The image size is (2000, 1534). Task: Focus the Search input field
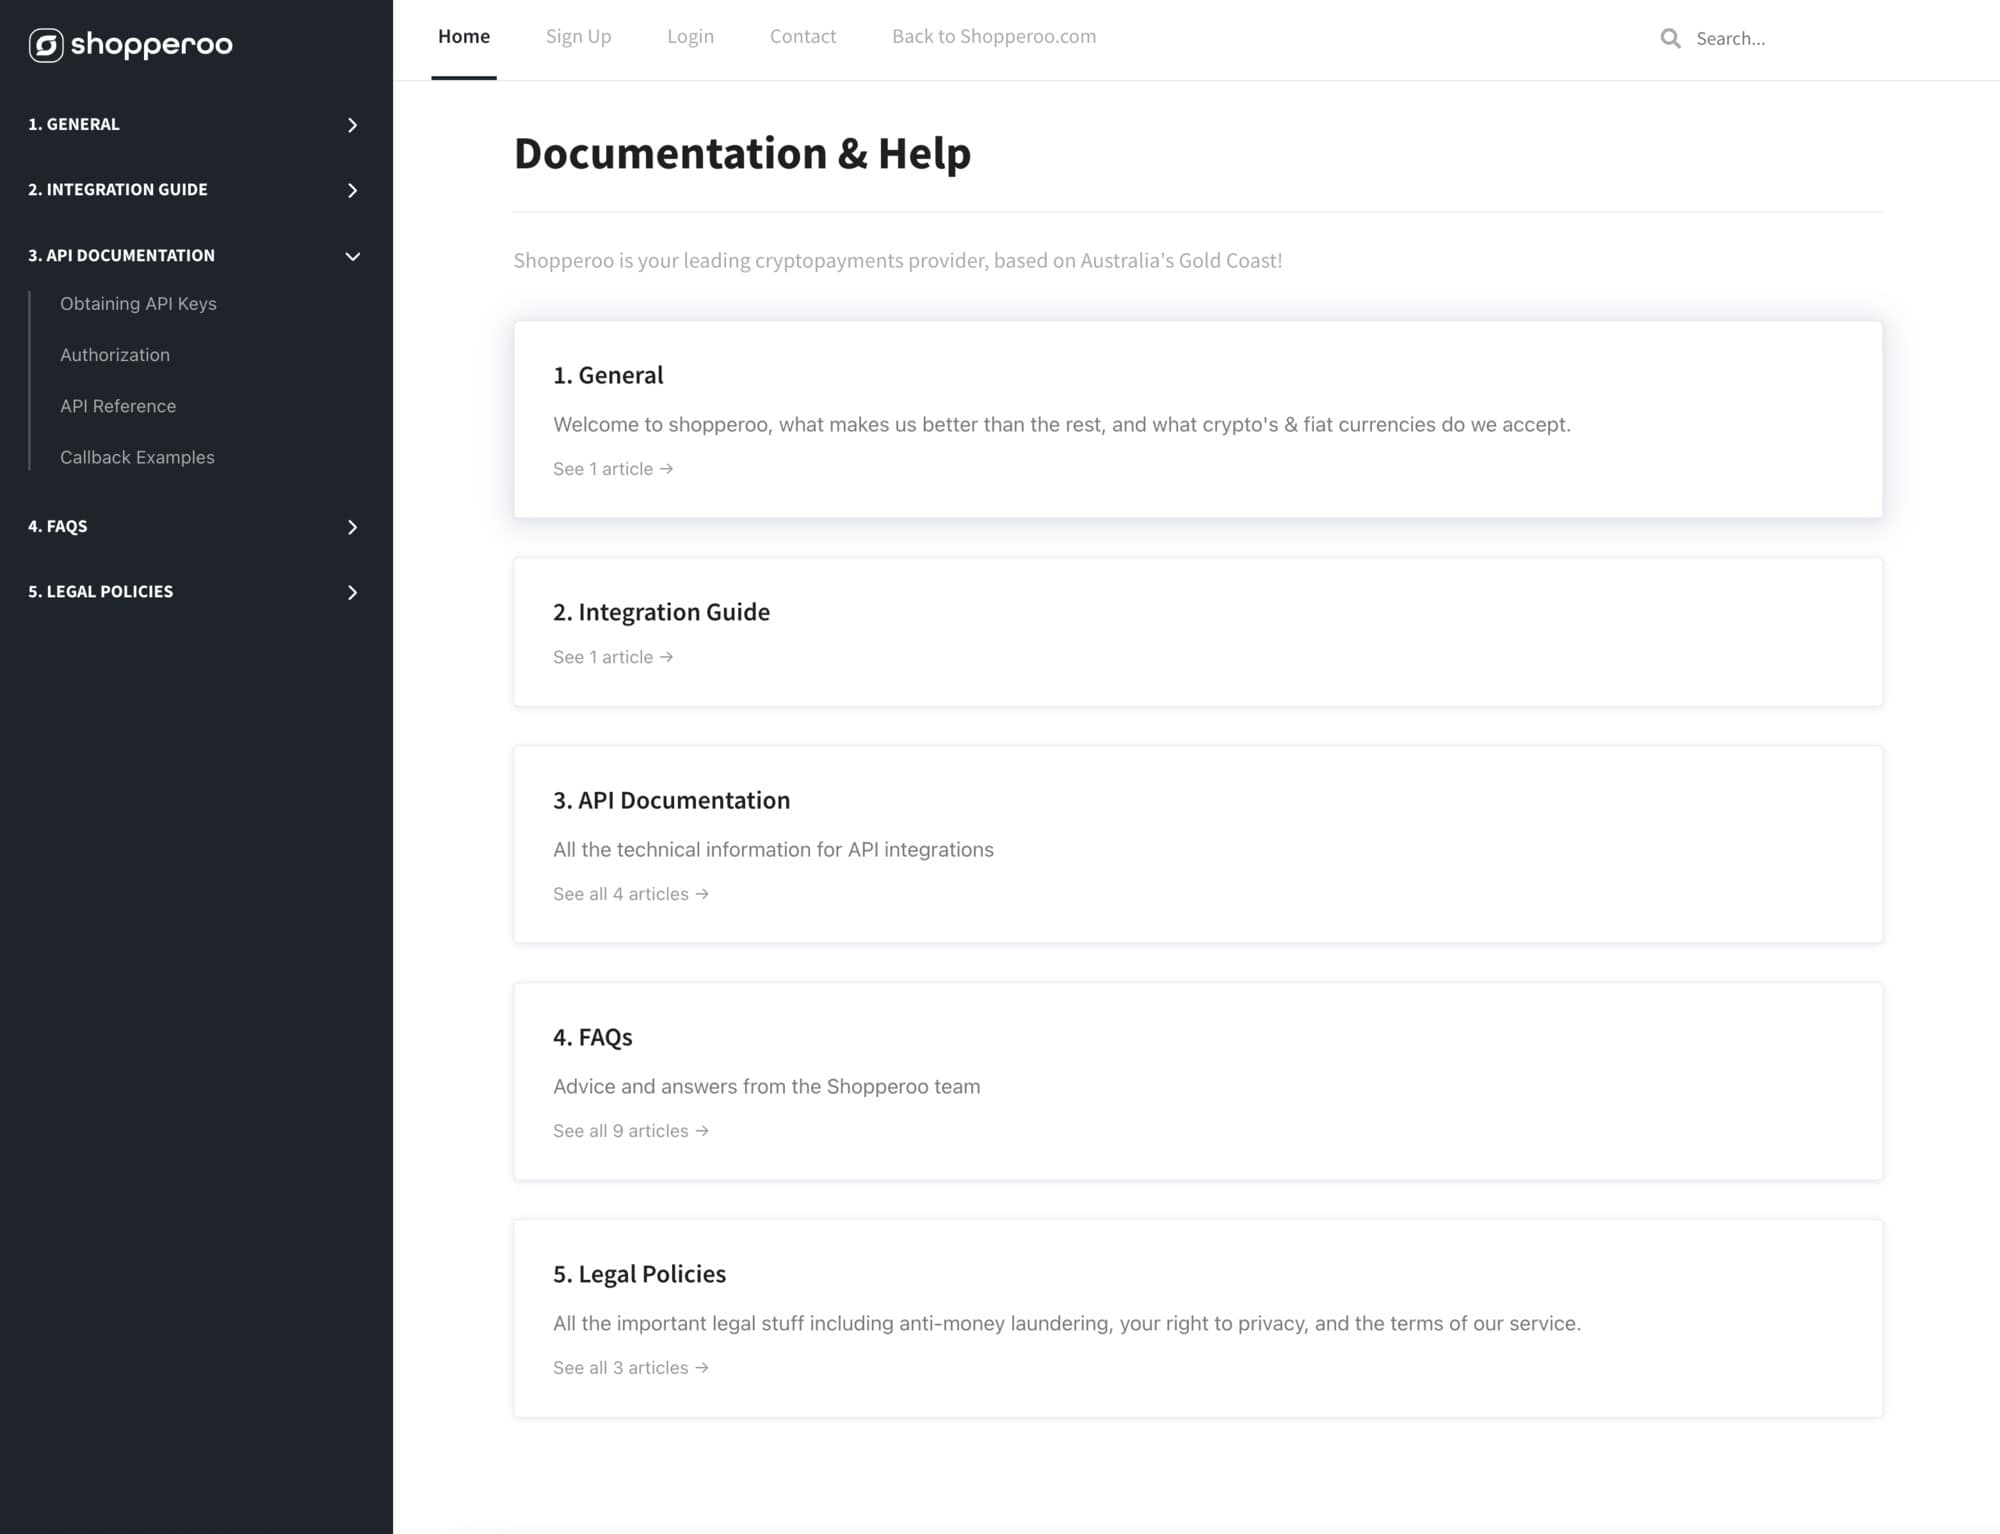point(1780,39)
